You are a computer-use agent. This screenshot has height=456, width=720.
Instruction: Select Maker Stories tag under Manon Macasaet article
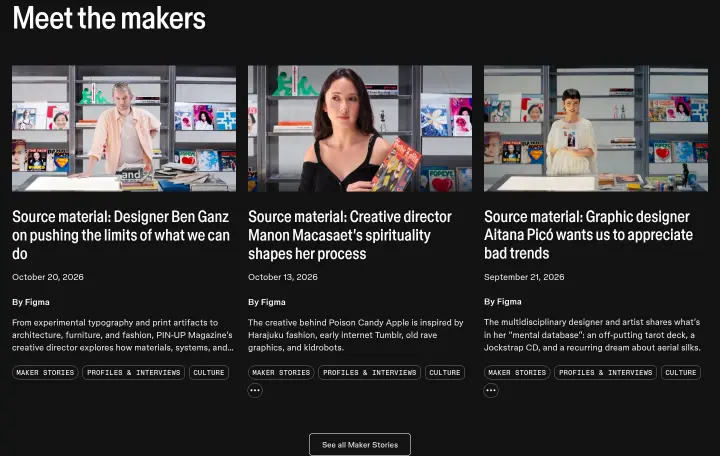click(x=281, y=372)
